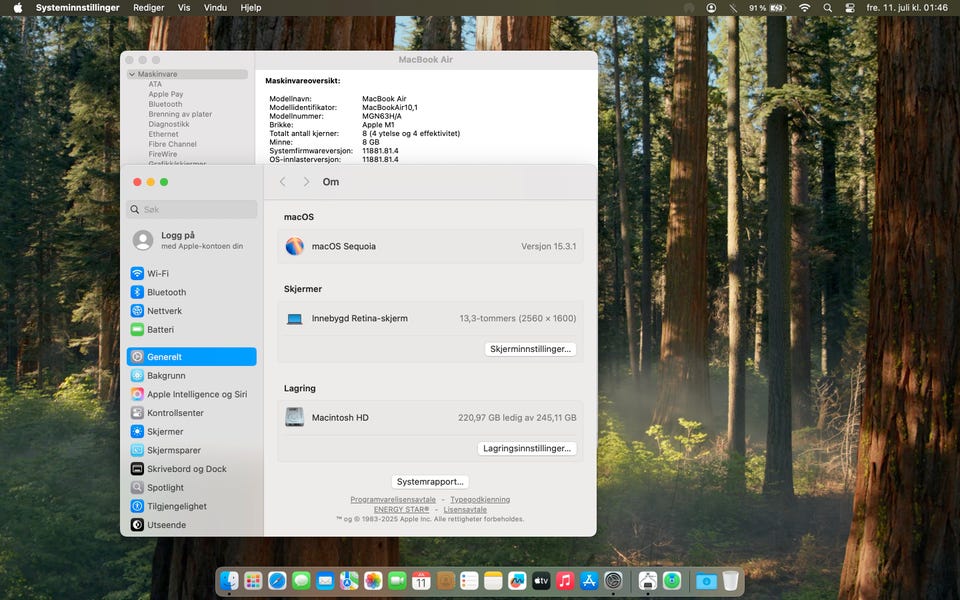Select Ethernet in the hardware list
This screenshot has height=600, width=960.
click(x=163, y=134)
